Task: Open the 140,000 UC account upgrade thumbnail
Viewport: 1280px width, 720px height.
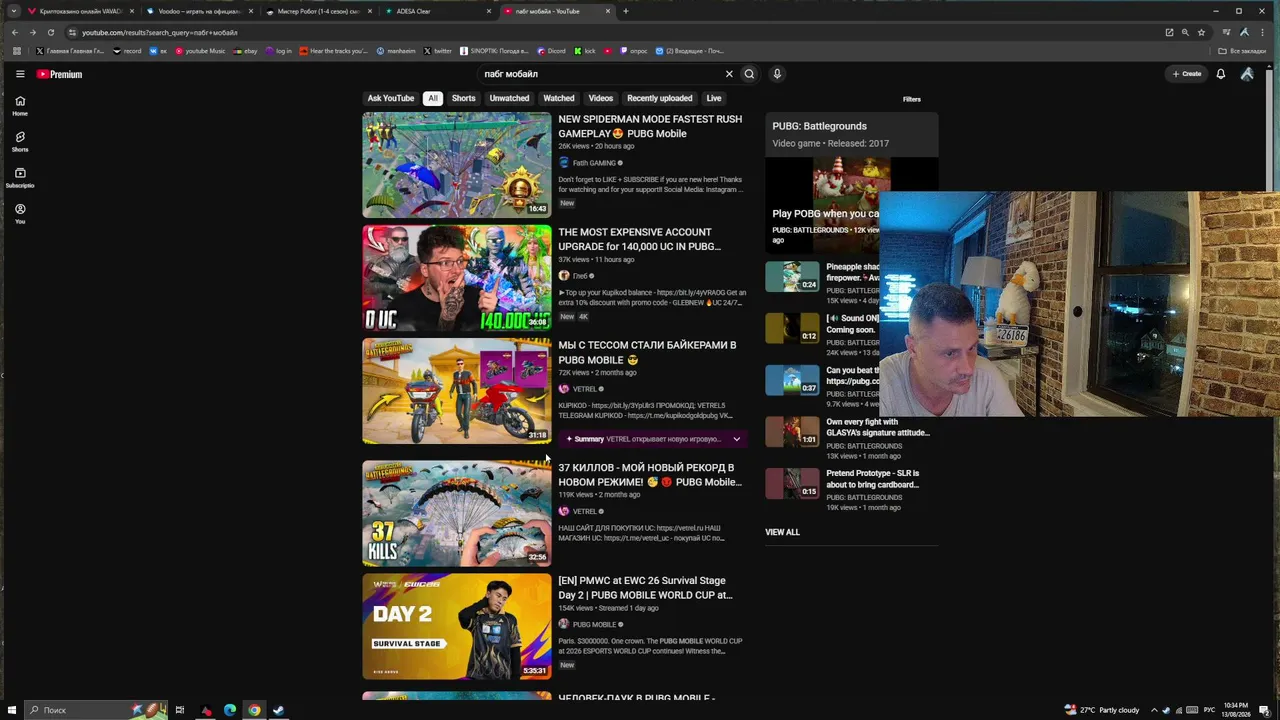Action: pos(457,278)
